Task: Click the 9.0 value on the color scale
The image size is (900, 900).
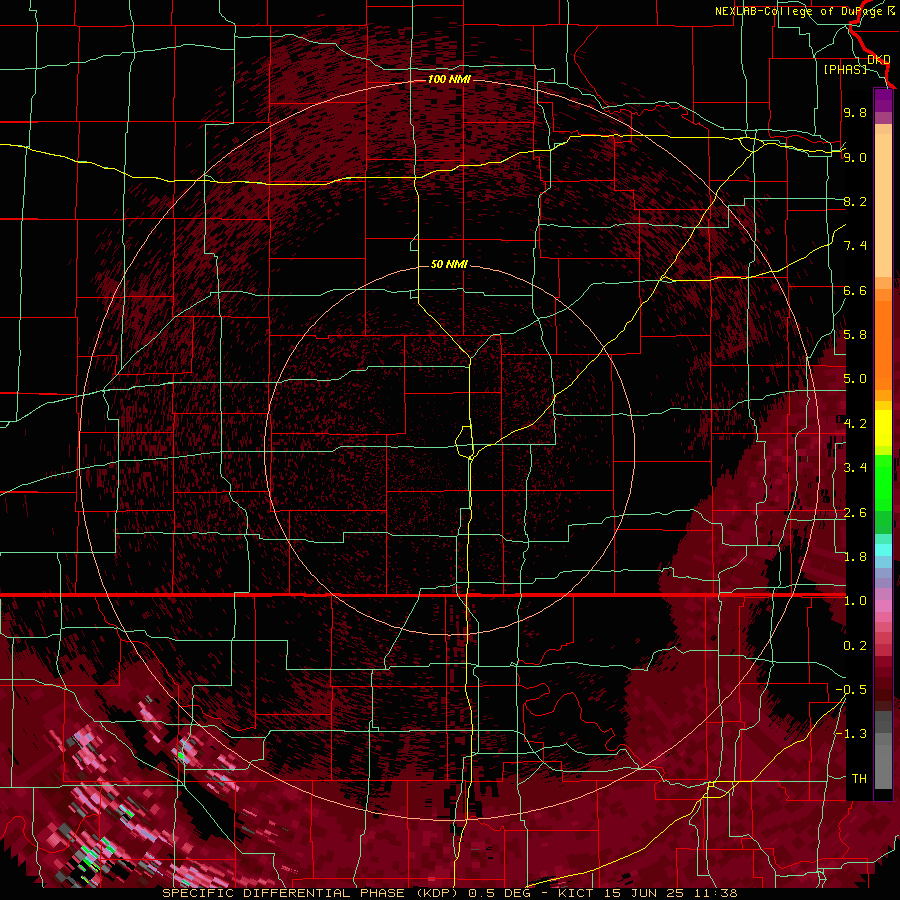Action: pyautogui.click(x=855, y=157)
